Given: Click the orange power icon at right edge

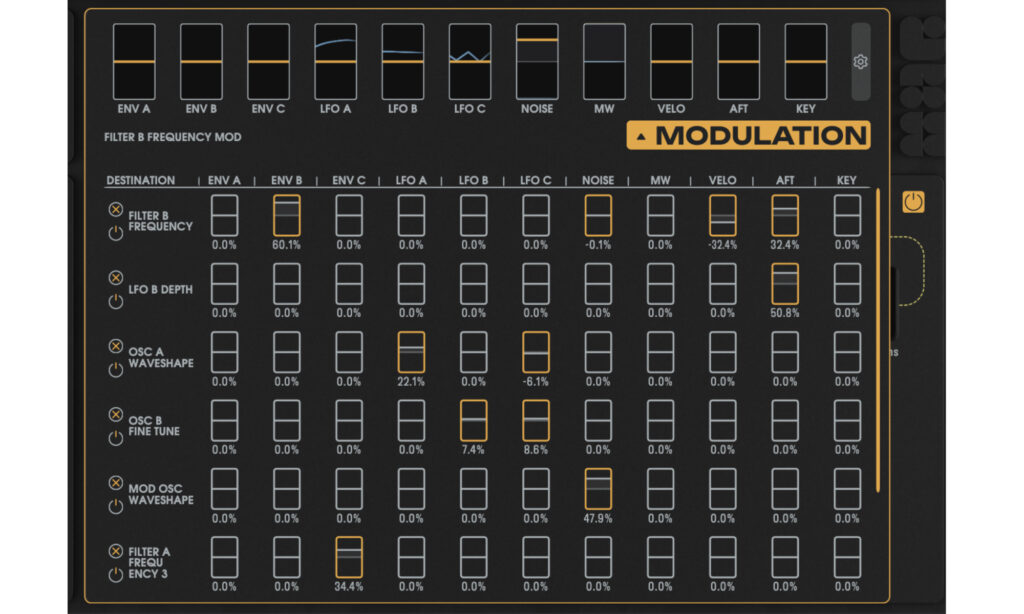Looking at the screenshot, I should coord(913,202).
